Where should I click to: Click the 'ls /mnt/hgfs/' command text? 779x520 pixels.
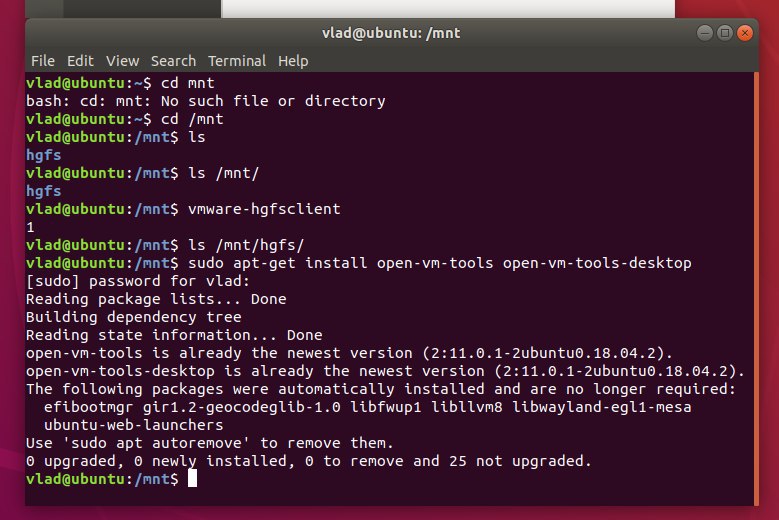246,245
